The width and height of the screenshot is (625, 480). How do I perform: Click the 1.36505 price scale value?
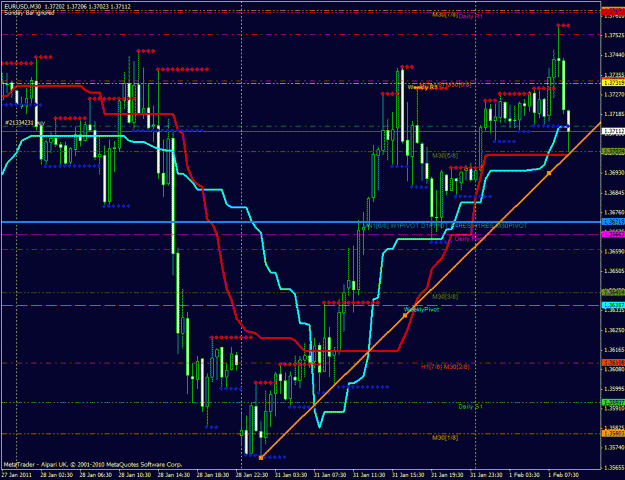tap(614, 271)
